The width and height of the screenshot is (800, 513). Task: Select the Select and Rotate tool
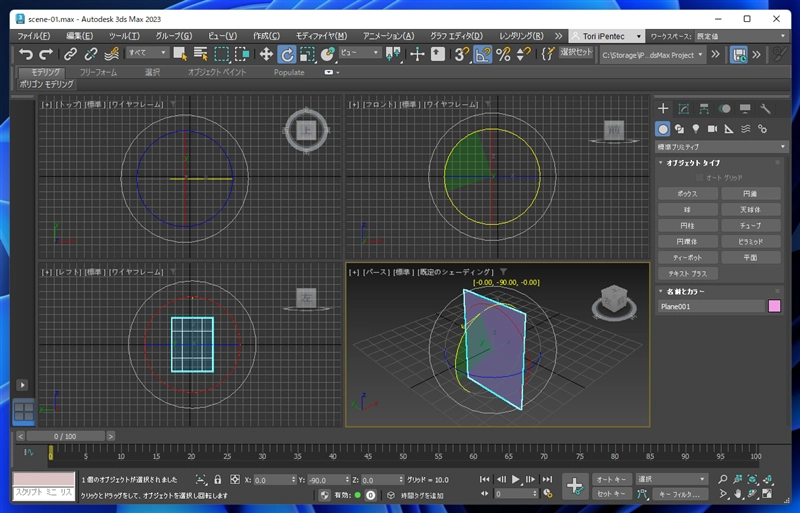[287, 54]
